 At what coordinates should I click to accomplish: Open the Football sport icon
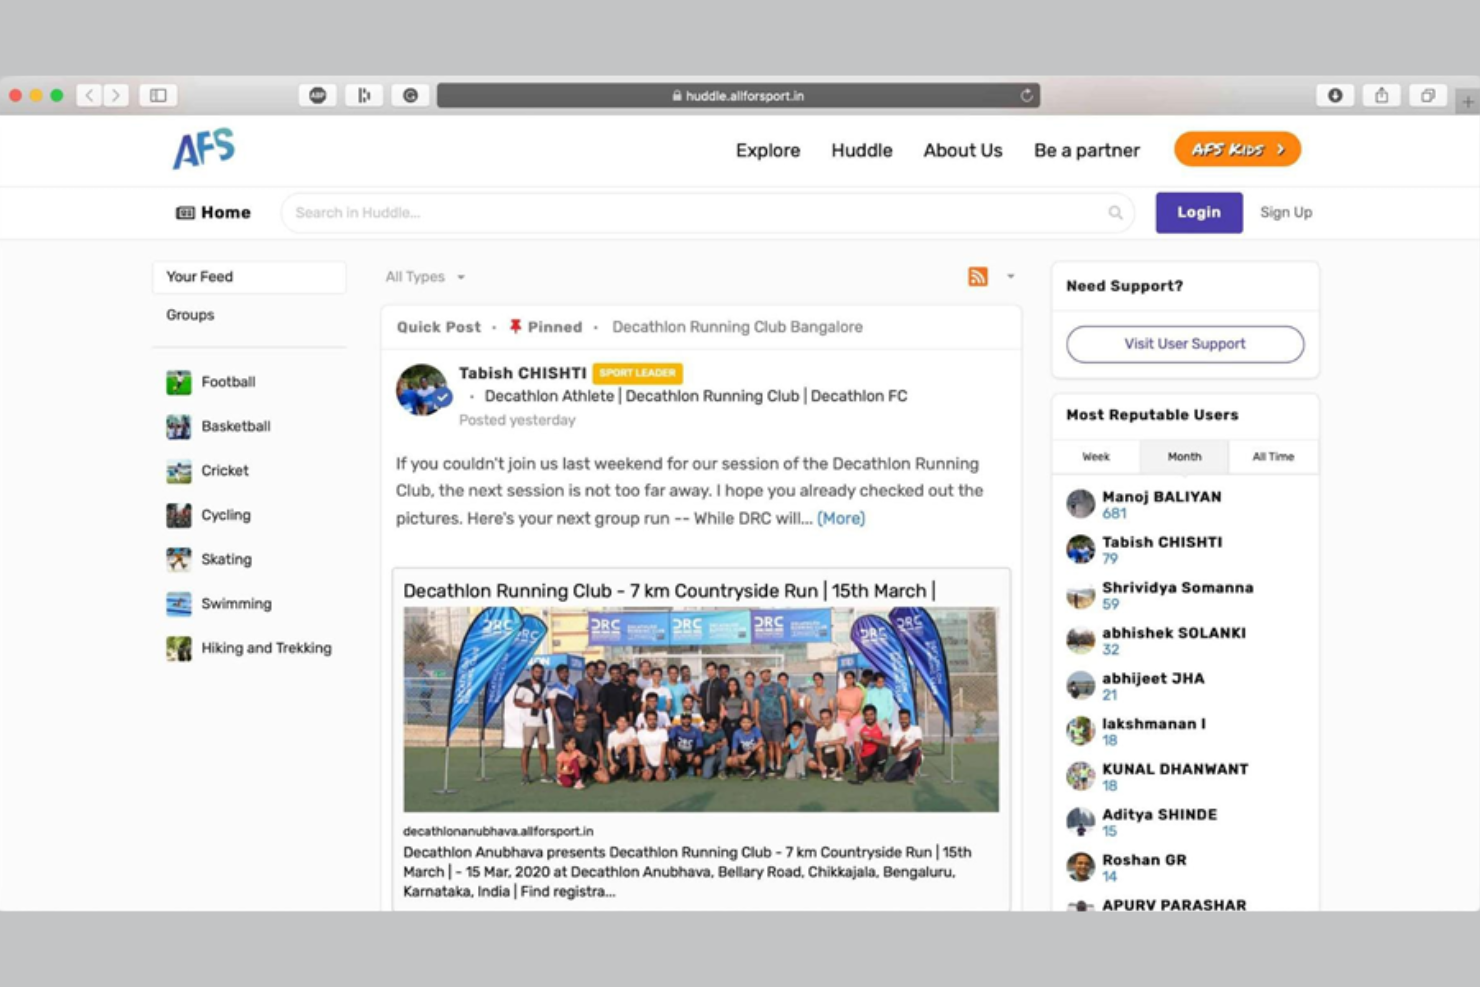[178, 382]
